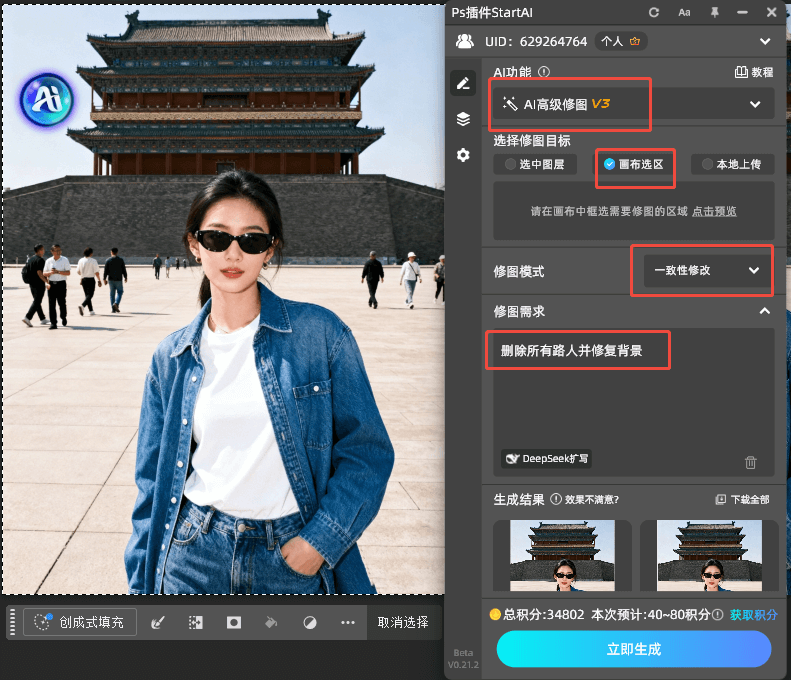Open the three-dots more options in taskbar
The image size is (791, 680).
tap(348, 622)
